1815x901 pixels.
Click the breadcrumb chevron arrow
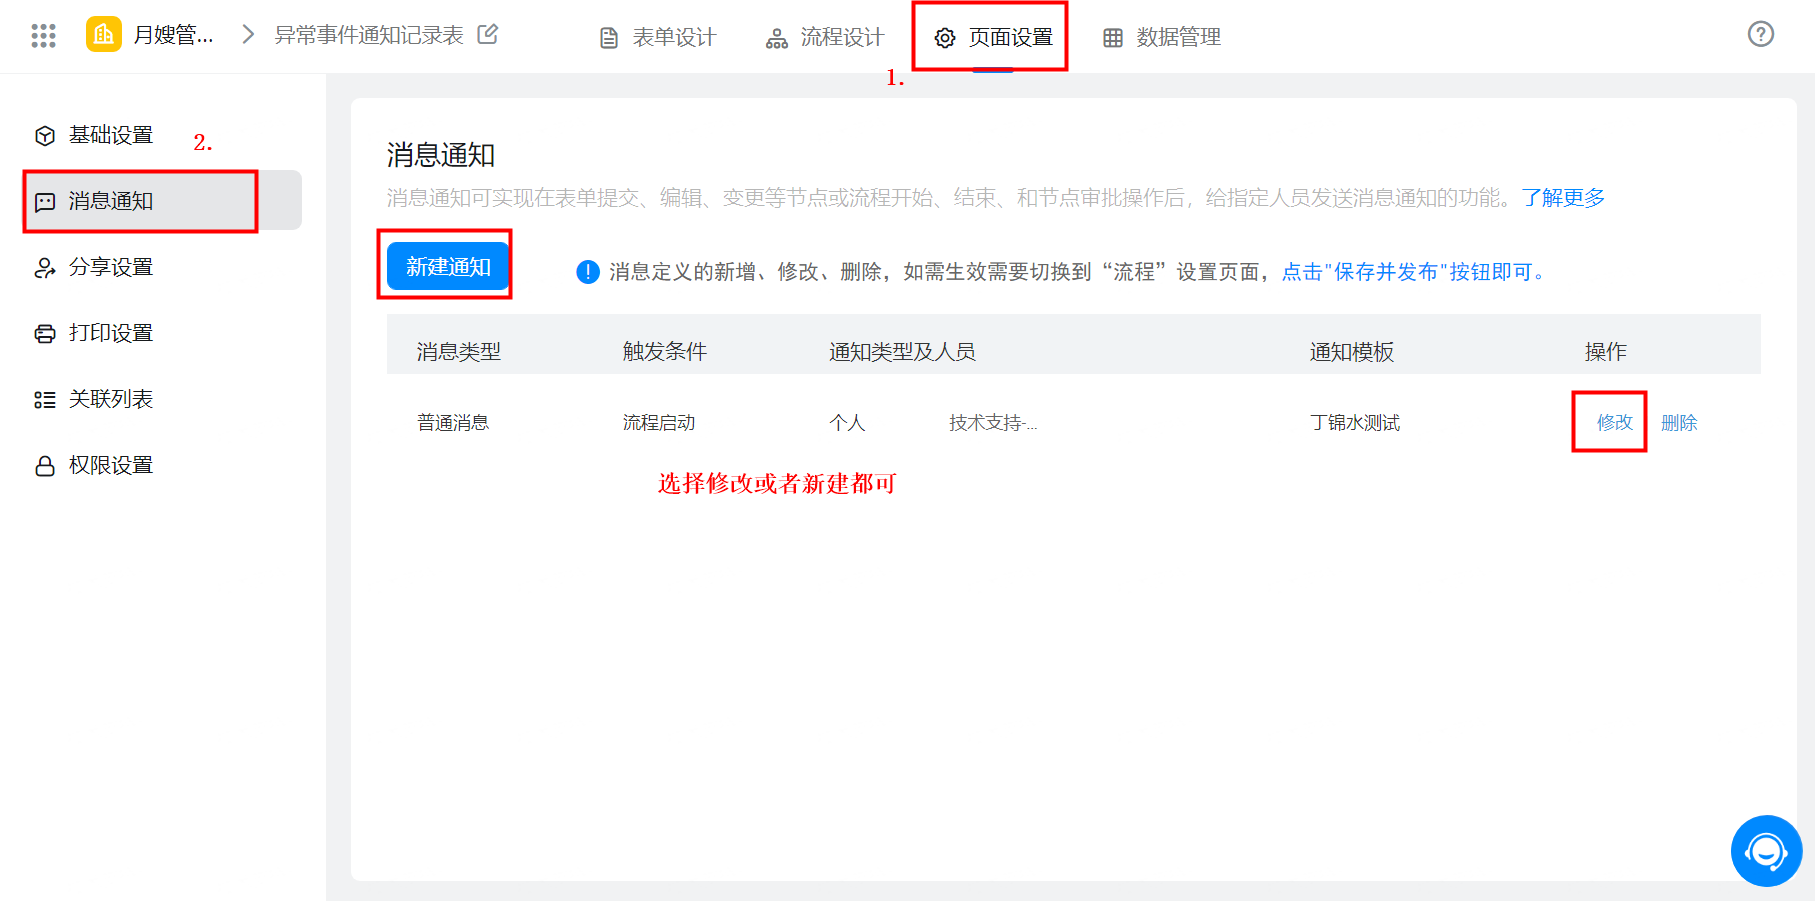(249, 35)
